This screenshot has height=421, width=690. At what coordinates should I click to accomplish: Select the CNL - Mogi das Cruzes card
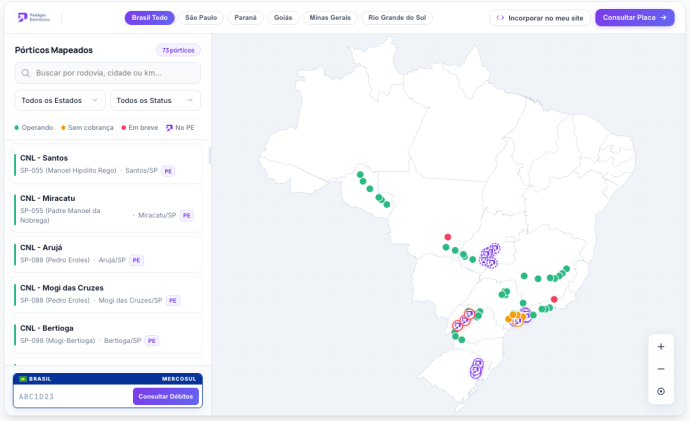click(106, 294)
